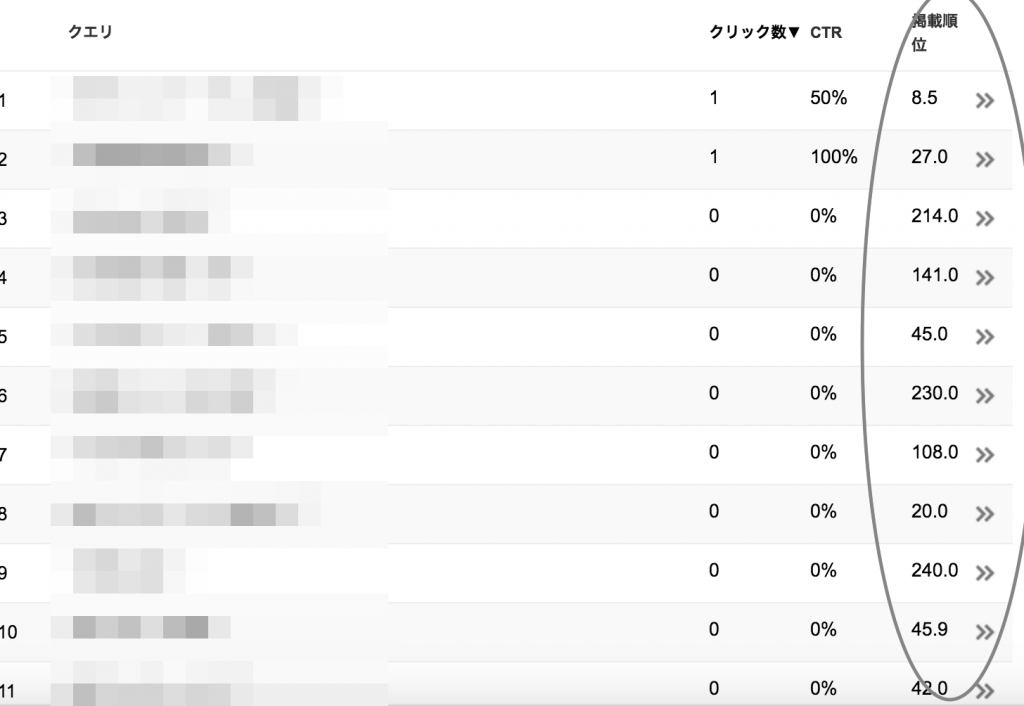
Task: Sort table by CTR column header
Action: pyautogui.click(x=826, y=33)
